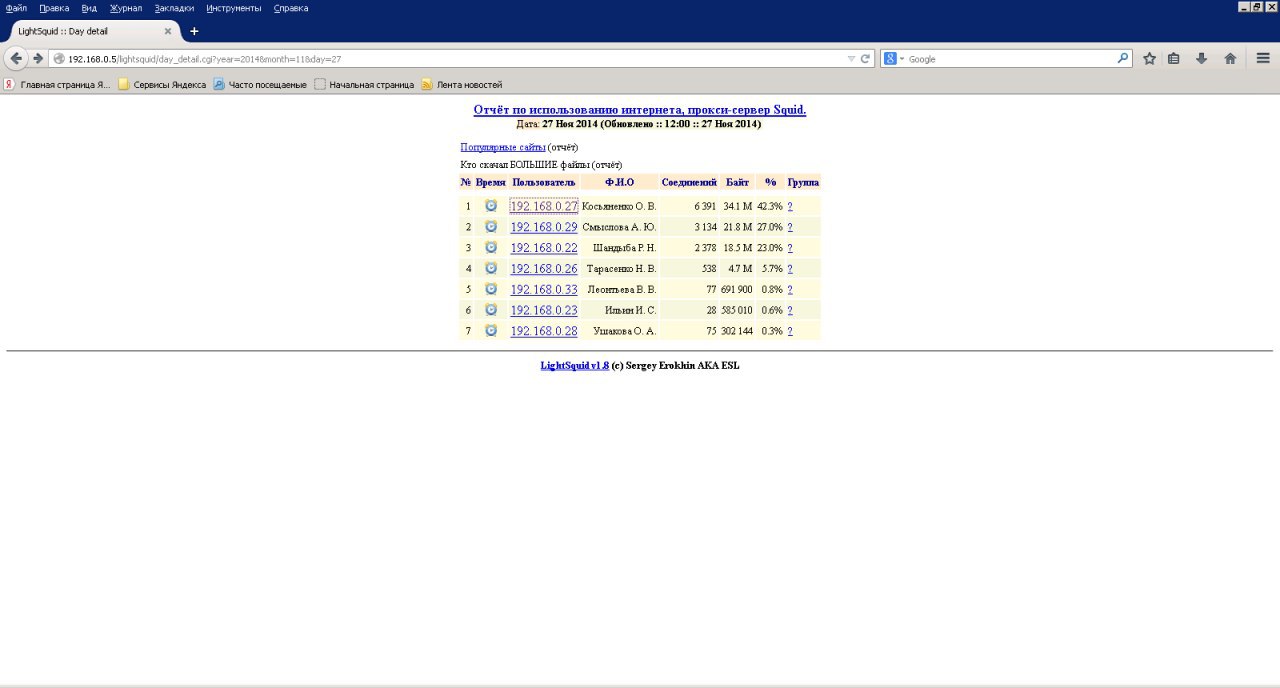The height and width of the screenshot is (688, 1280).
Task: Open Главная страница Яндекс bookmark
Action: click(x=57, y=85)
